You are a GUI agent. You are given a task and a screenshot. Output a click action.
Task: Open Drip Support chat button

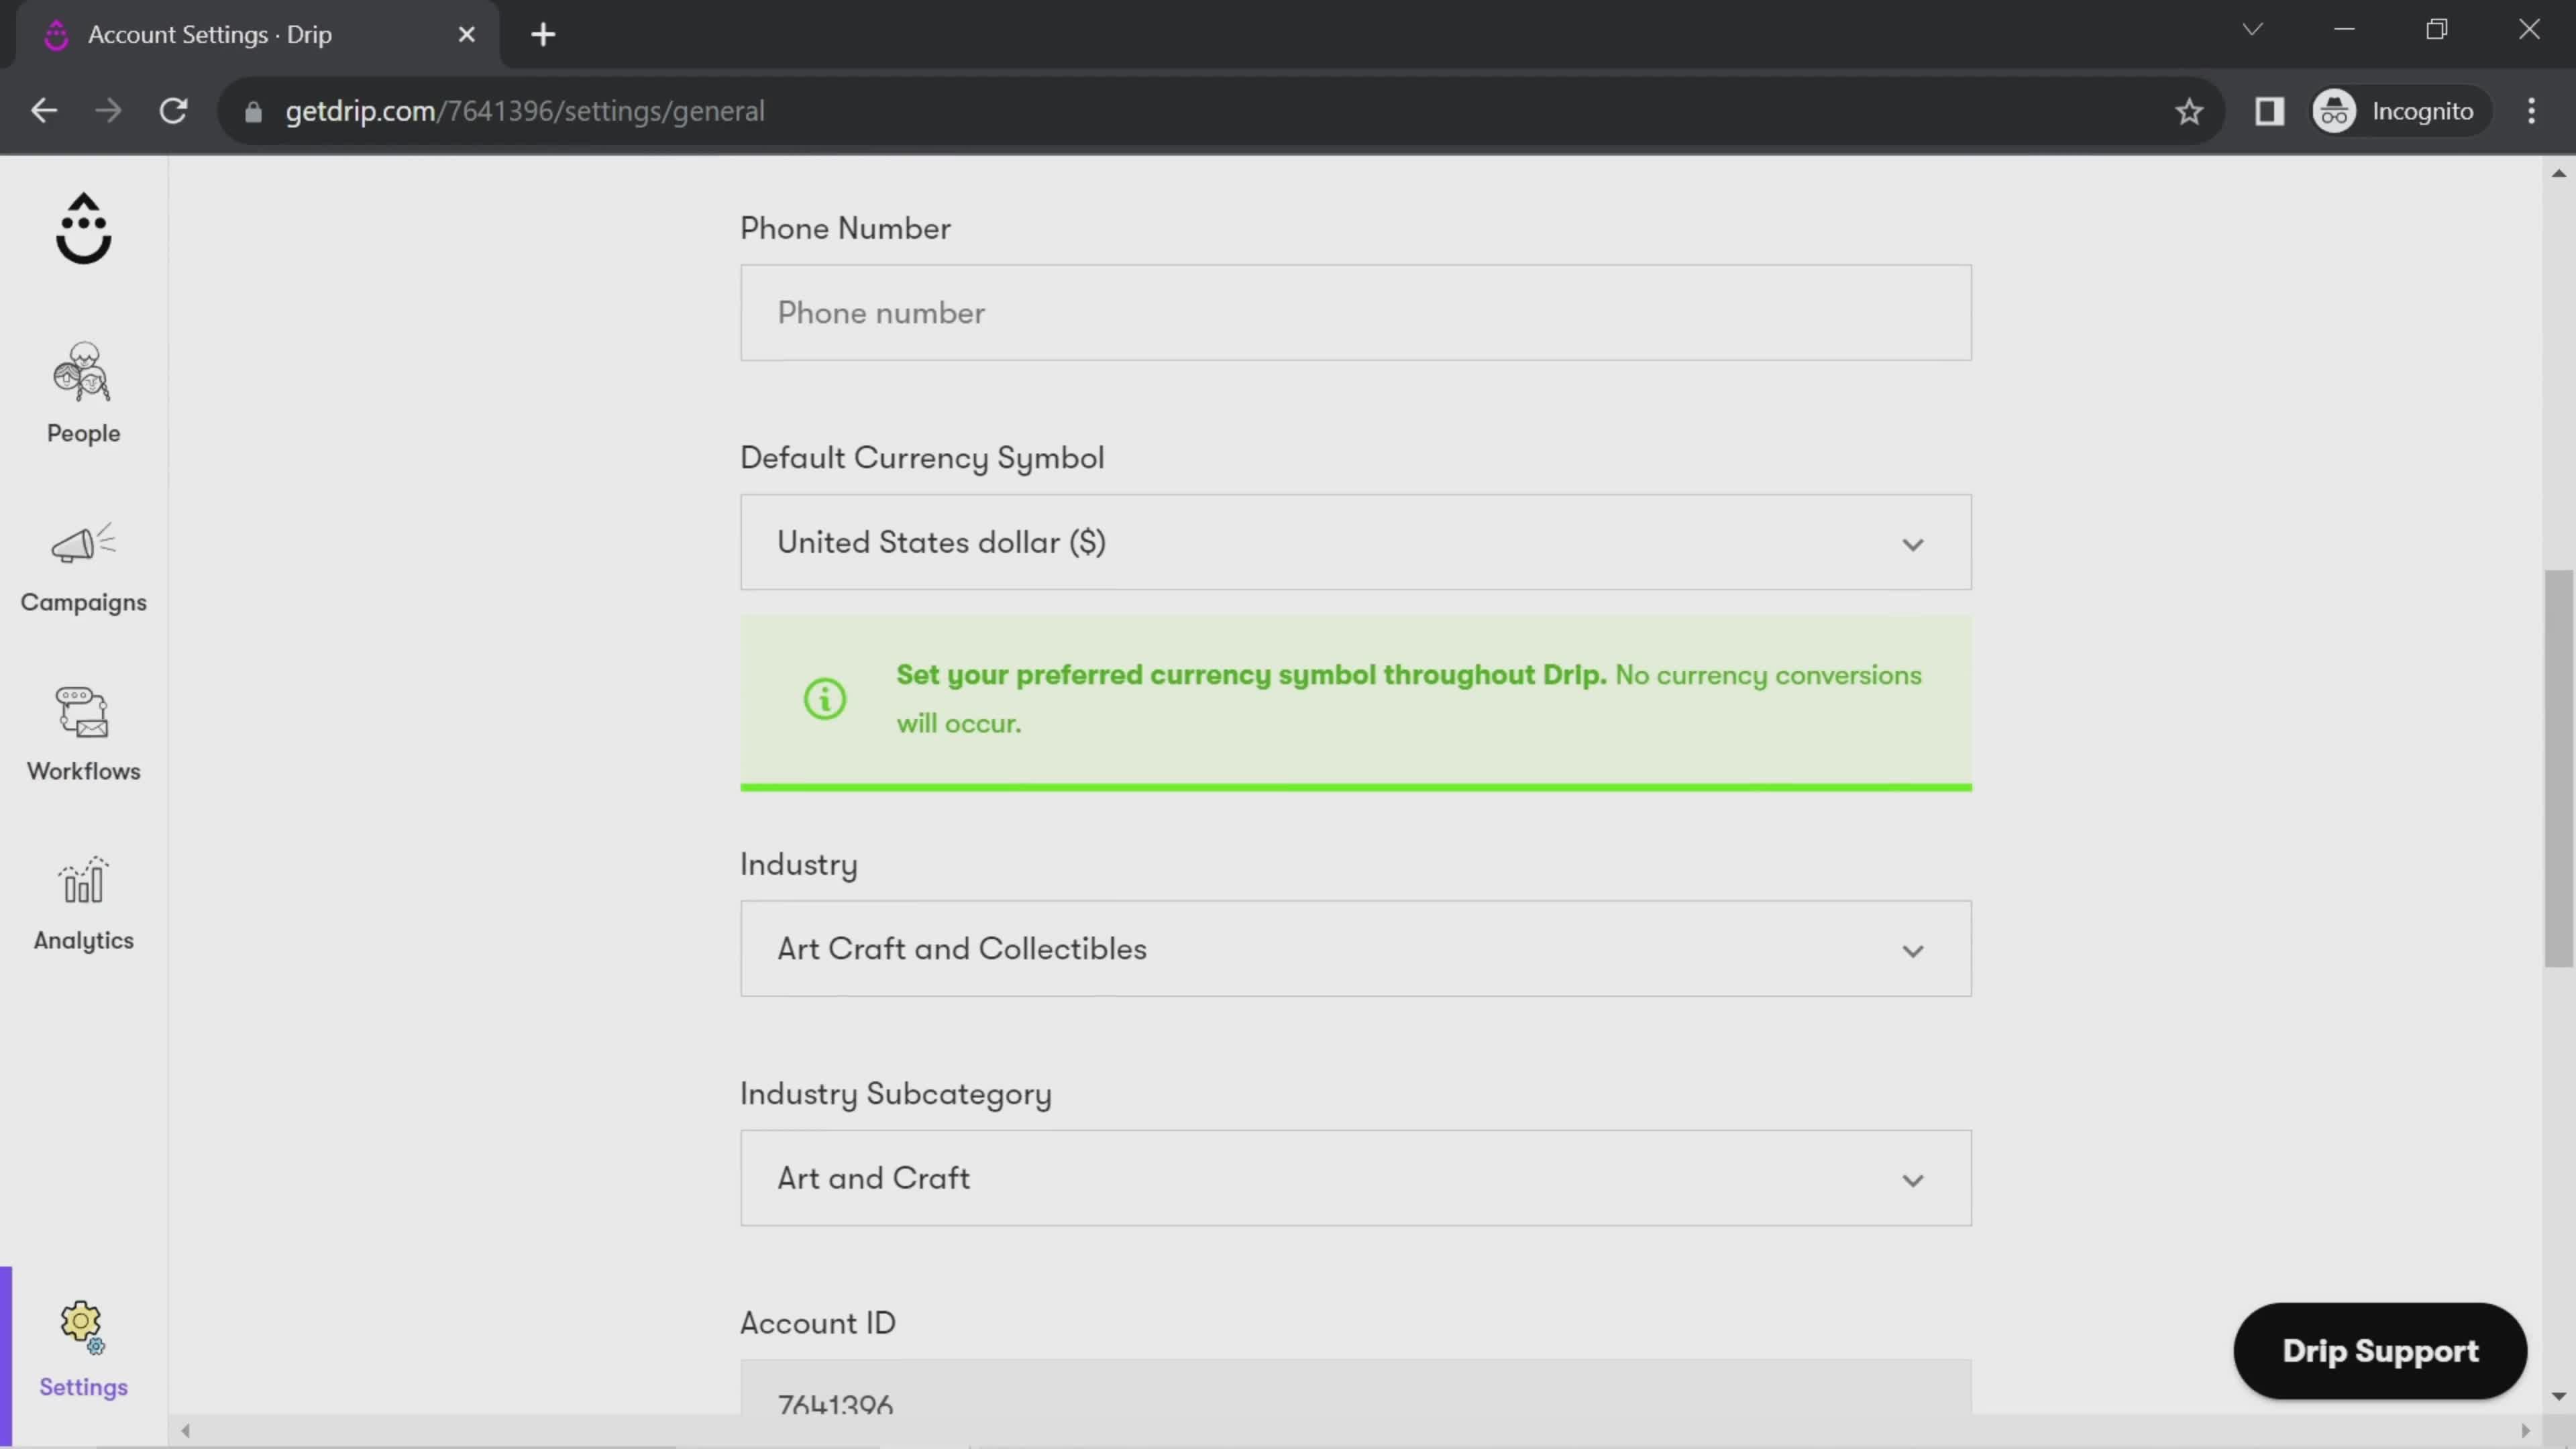[2381, 1350]
